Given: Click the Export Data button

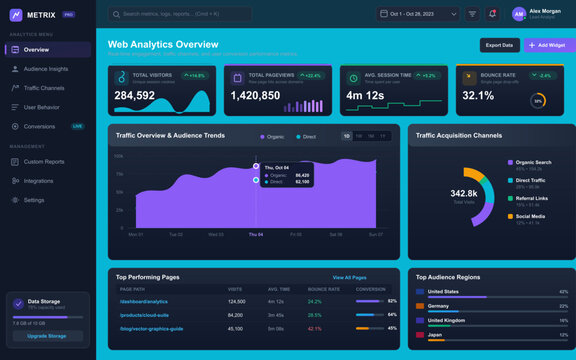Looking at the screenshot, I should 500,45.
